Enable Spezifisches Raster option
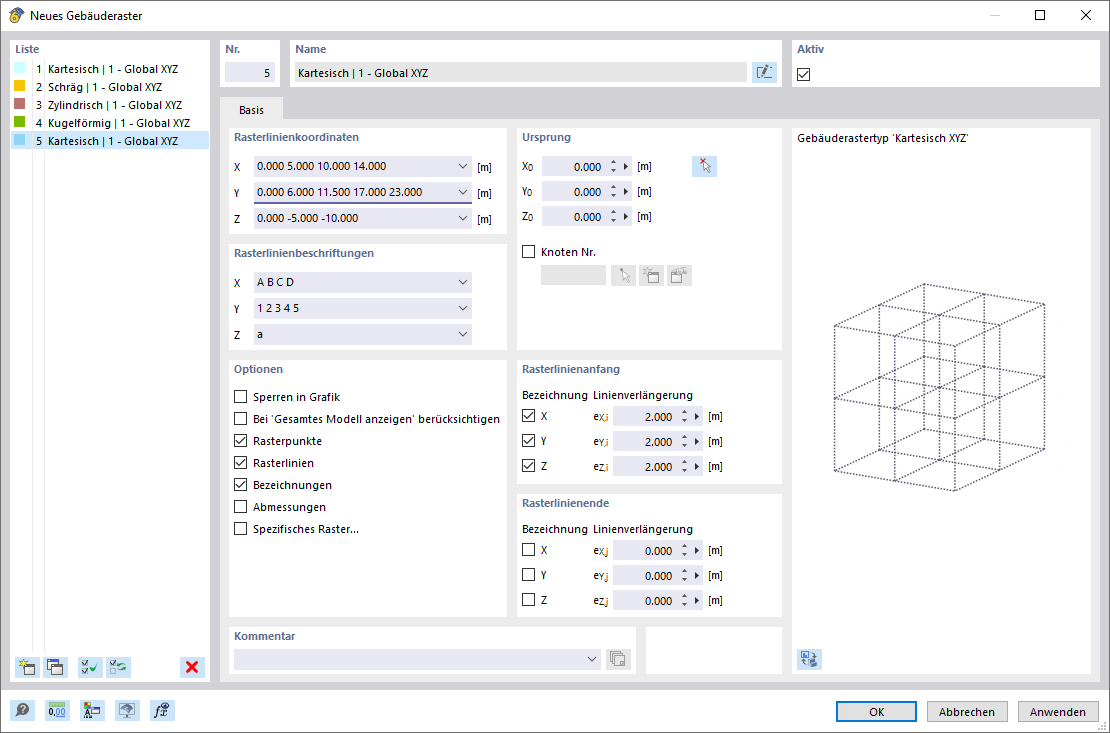 [241, 528]
